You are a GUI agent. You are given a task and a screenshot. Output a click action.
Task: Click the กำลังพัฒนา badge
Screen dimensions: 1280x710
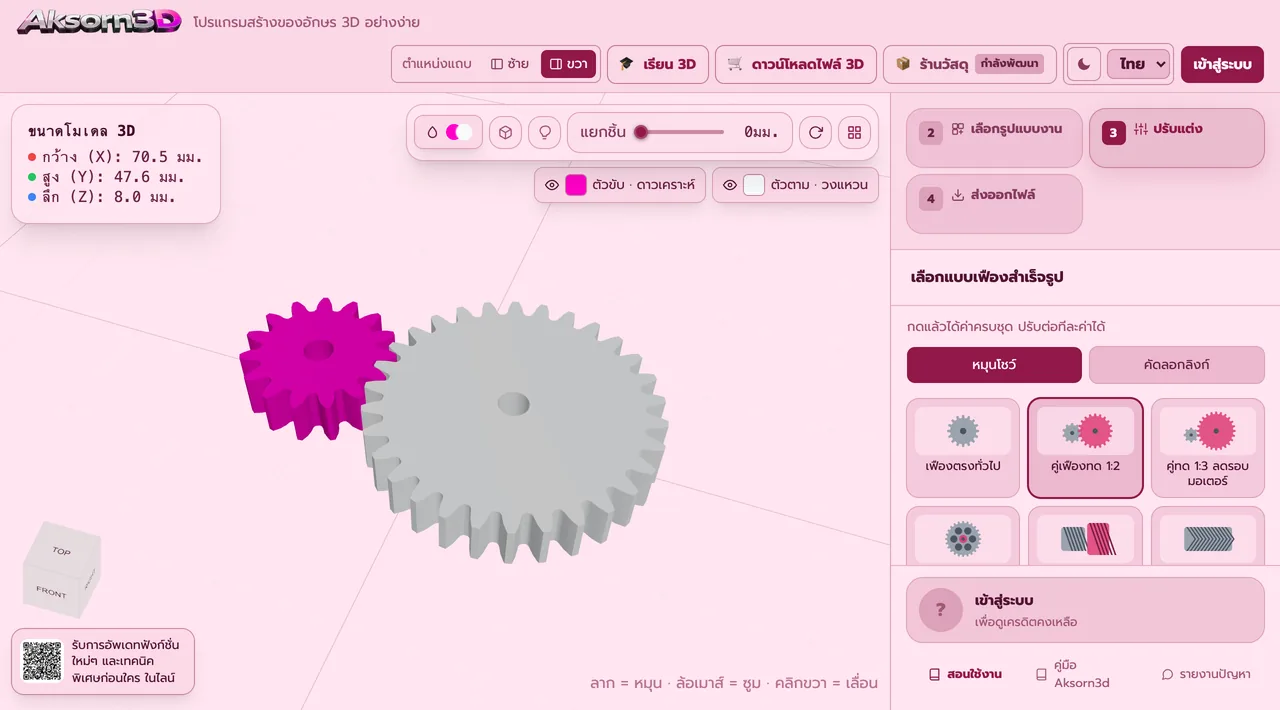(x=1009, y=64)
